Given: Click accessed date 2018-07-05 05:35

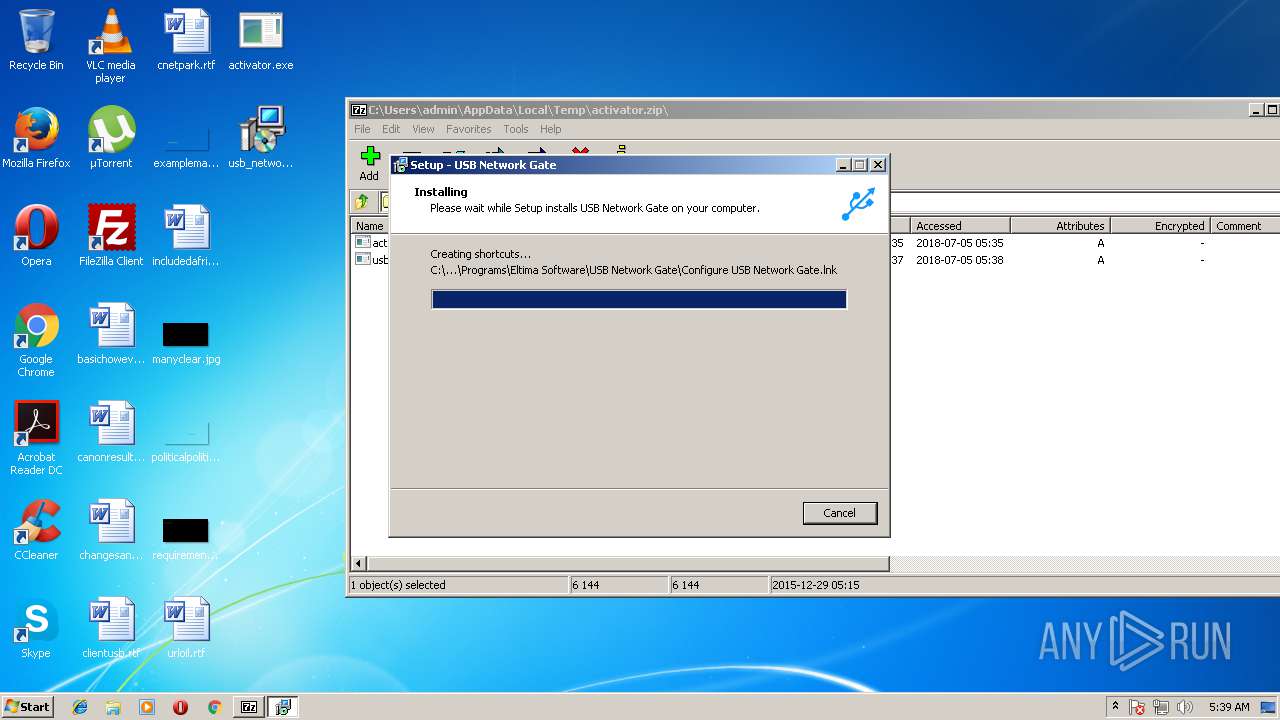Looking at the screenshot, I should tap(960, 243).
